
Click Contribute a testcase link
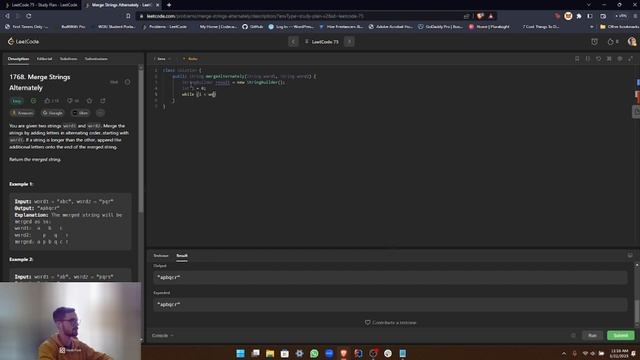click(x=391, y=322)
